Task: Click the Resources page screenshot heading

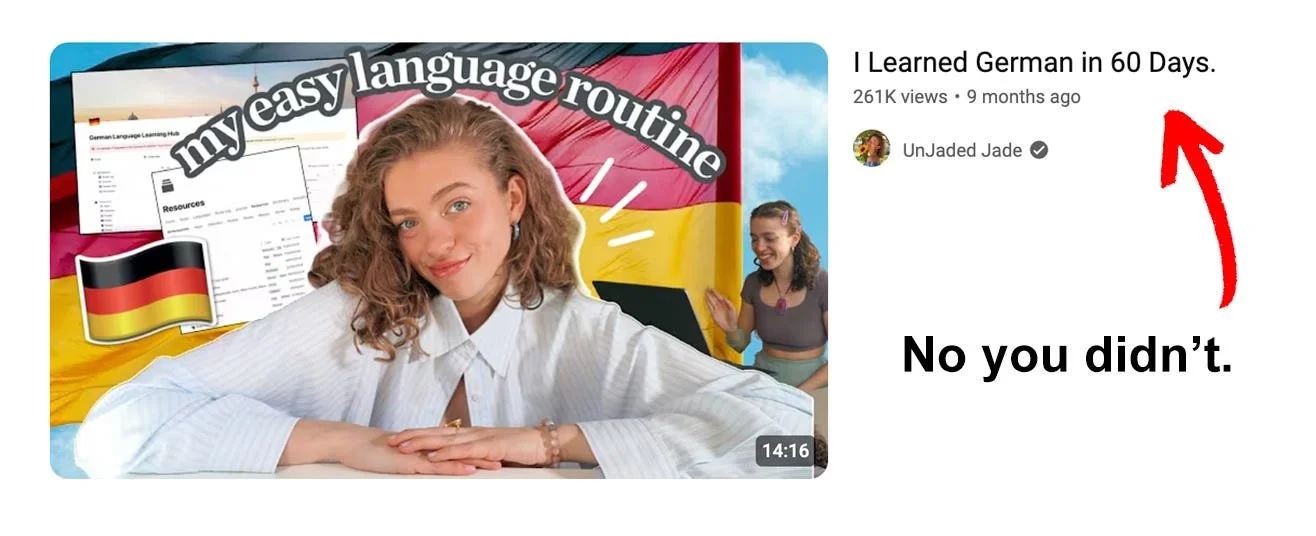Action: click(183, 206)
